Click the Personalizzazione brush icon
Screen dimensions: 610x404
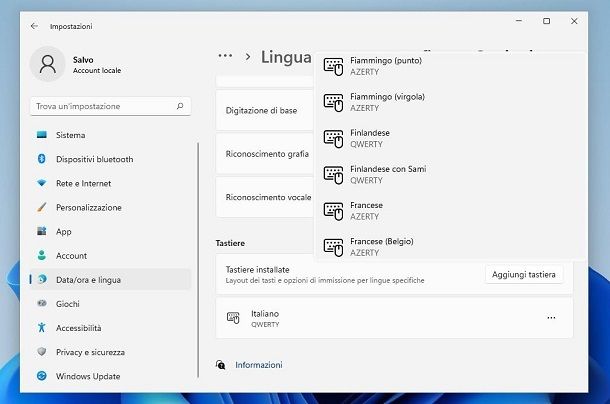[x=42, y=207]
